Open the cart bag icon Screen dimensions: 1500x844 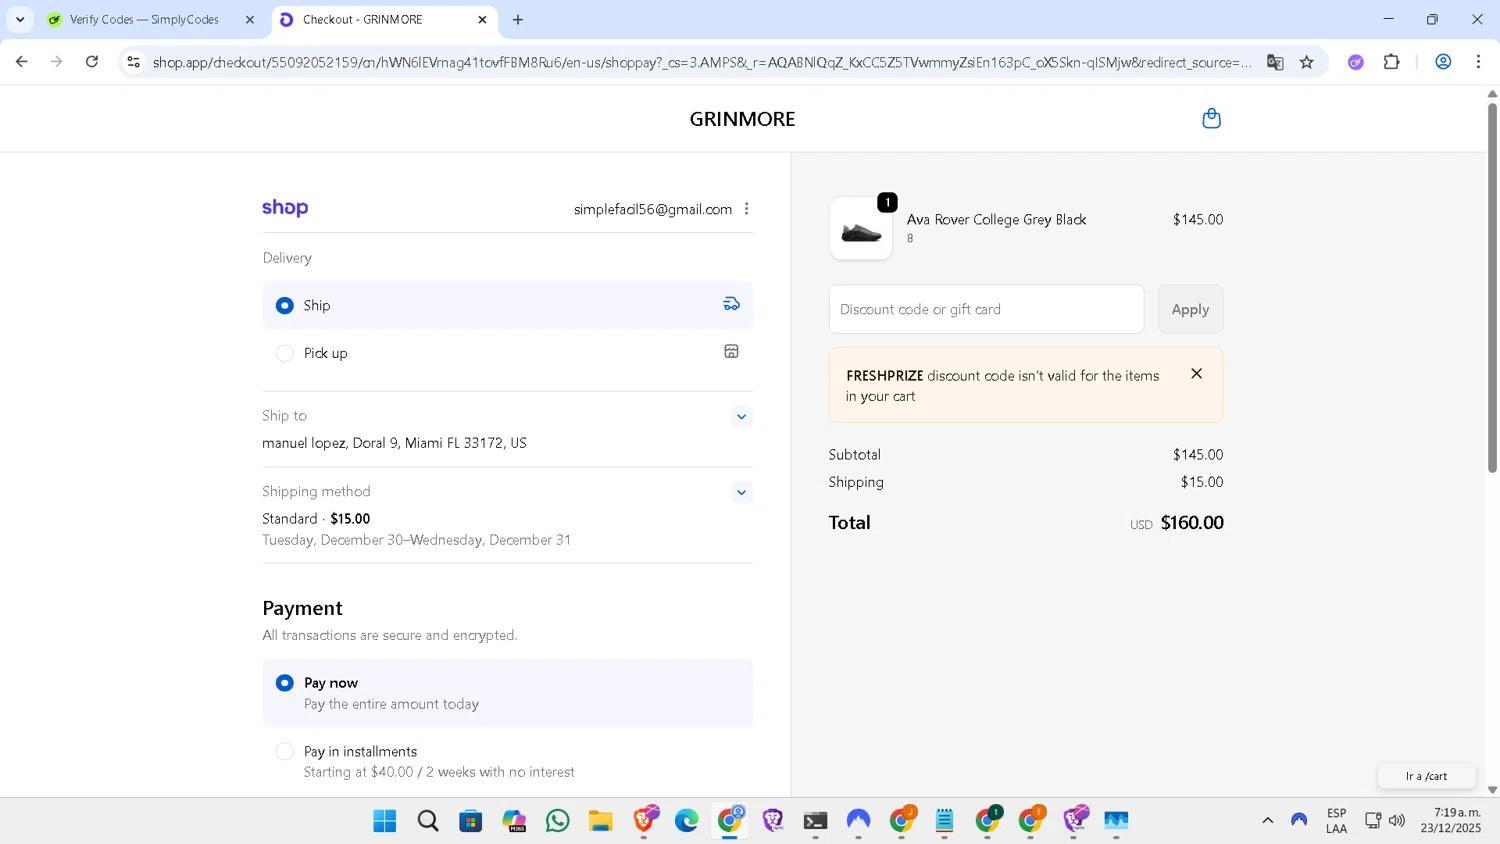[x=1211, y=118]
